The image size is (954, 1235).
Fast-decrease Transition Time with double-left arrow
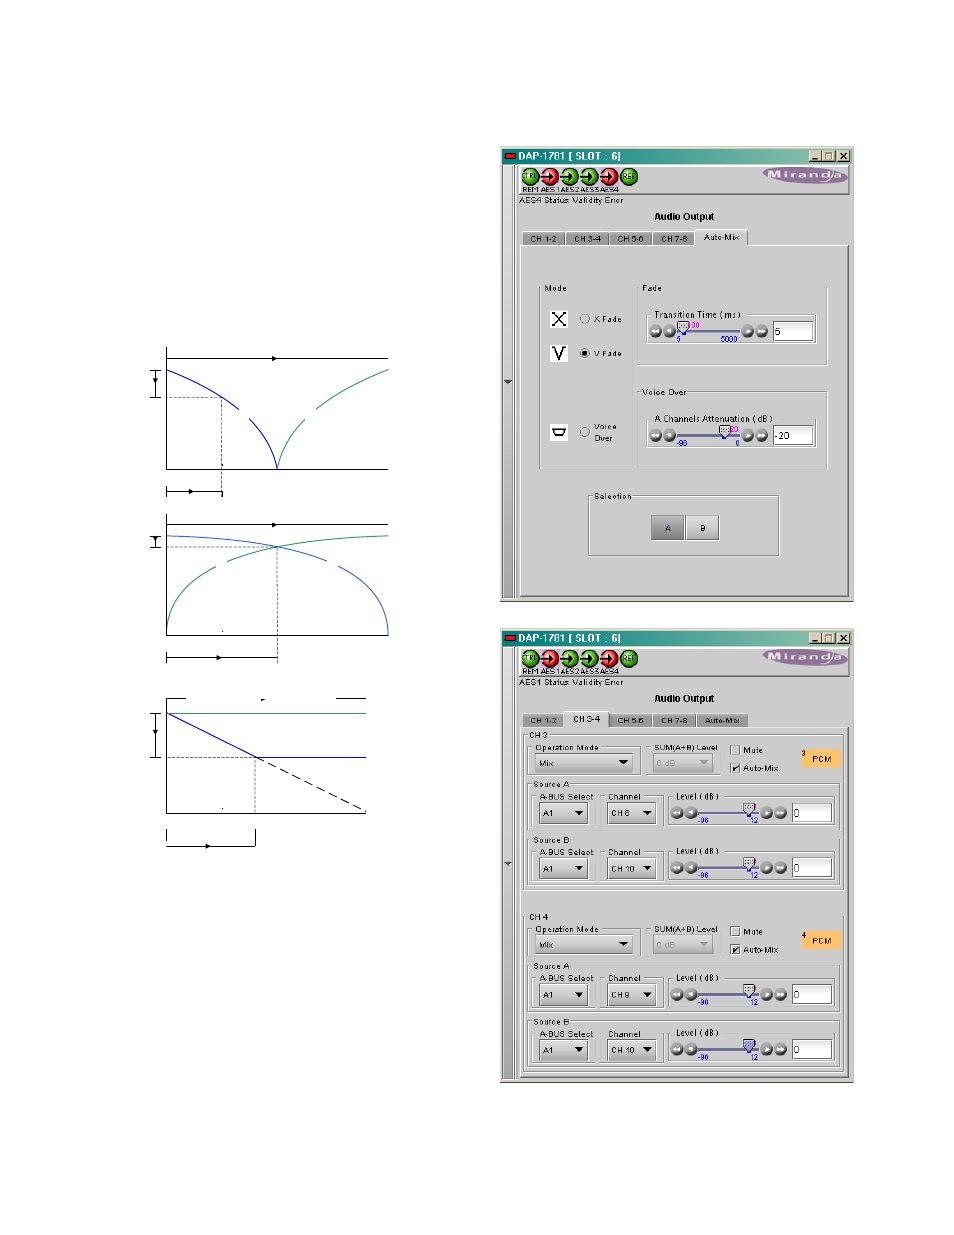[656, 331]
